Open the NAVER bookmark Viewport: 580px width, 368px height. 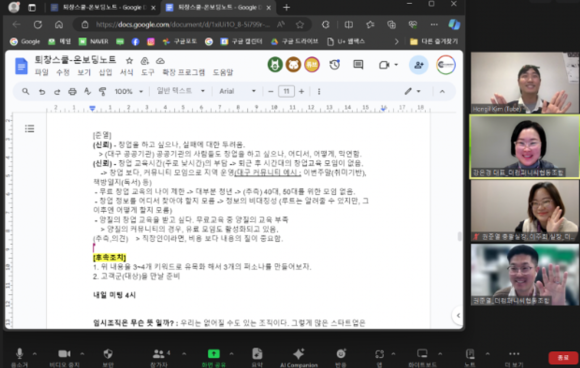pyautogui.click(x=94, y=41)
